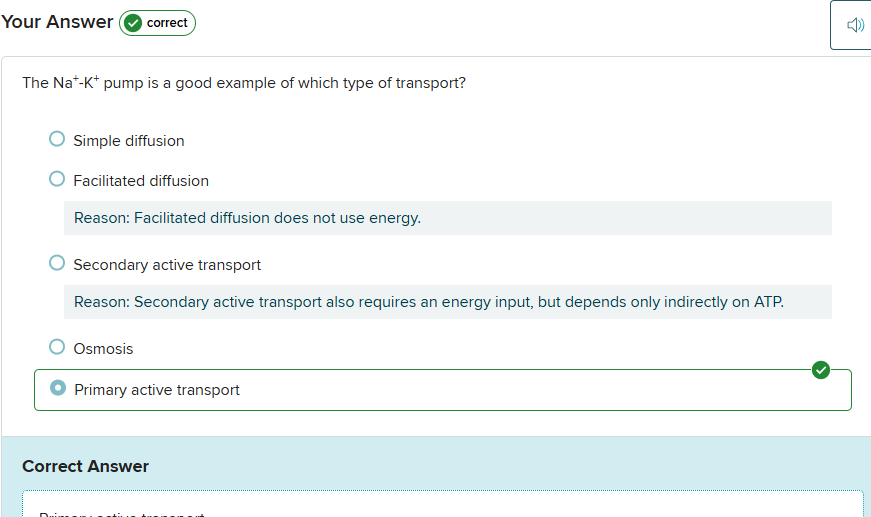Click the "Secondary active transport" answer label text
This screenshot has height=517, width=871.
click(167, 265)
